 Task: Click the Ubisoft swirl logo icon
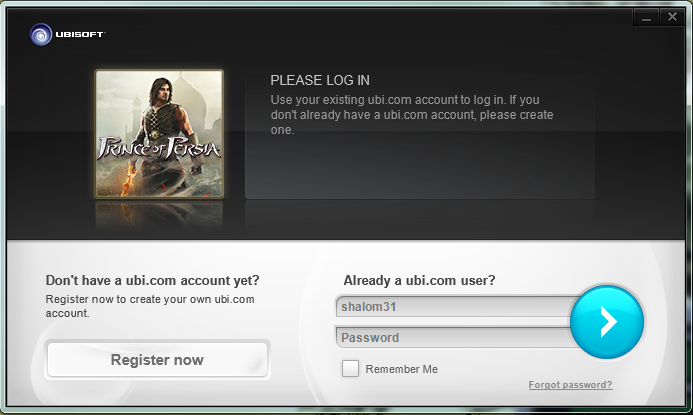click(40, 34)
